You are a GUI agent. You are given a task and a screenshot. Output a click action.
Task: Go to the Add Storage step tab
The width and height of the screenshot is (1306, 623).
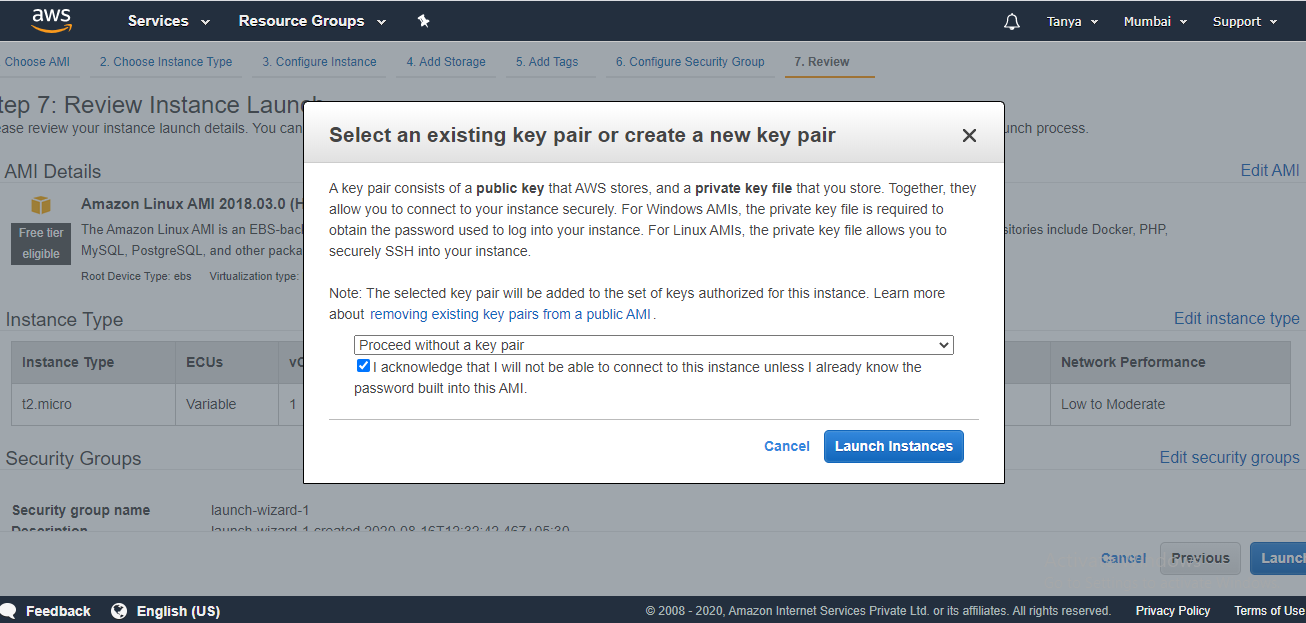(446, 62)
